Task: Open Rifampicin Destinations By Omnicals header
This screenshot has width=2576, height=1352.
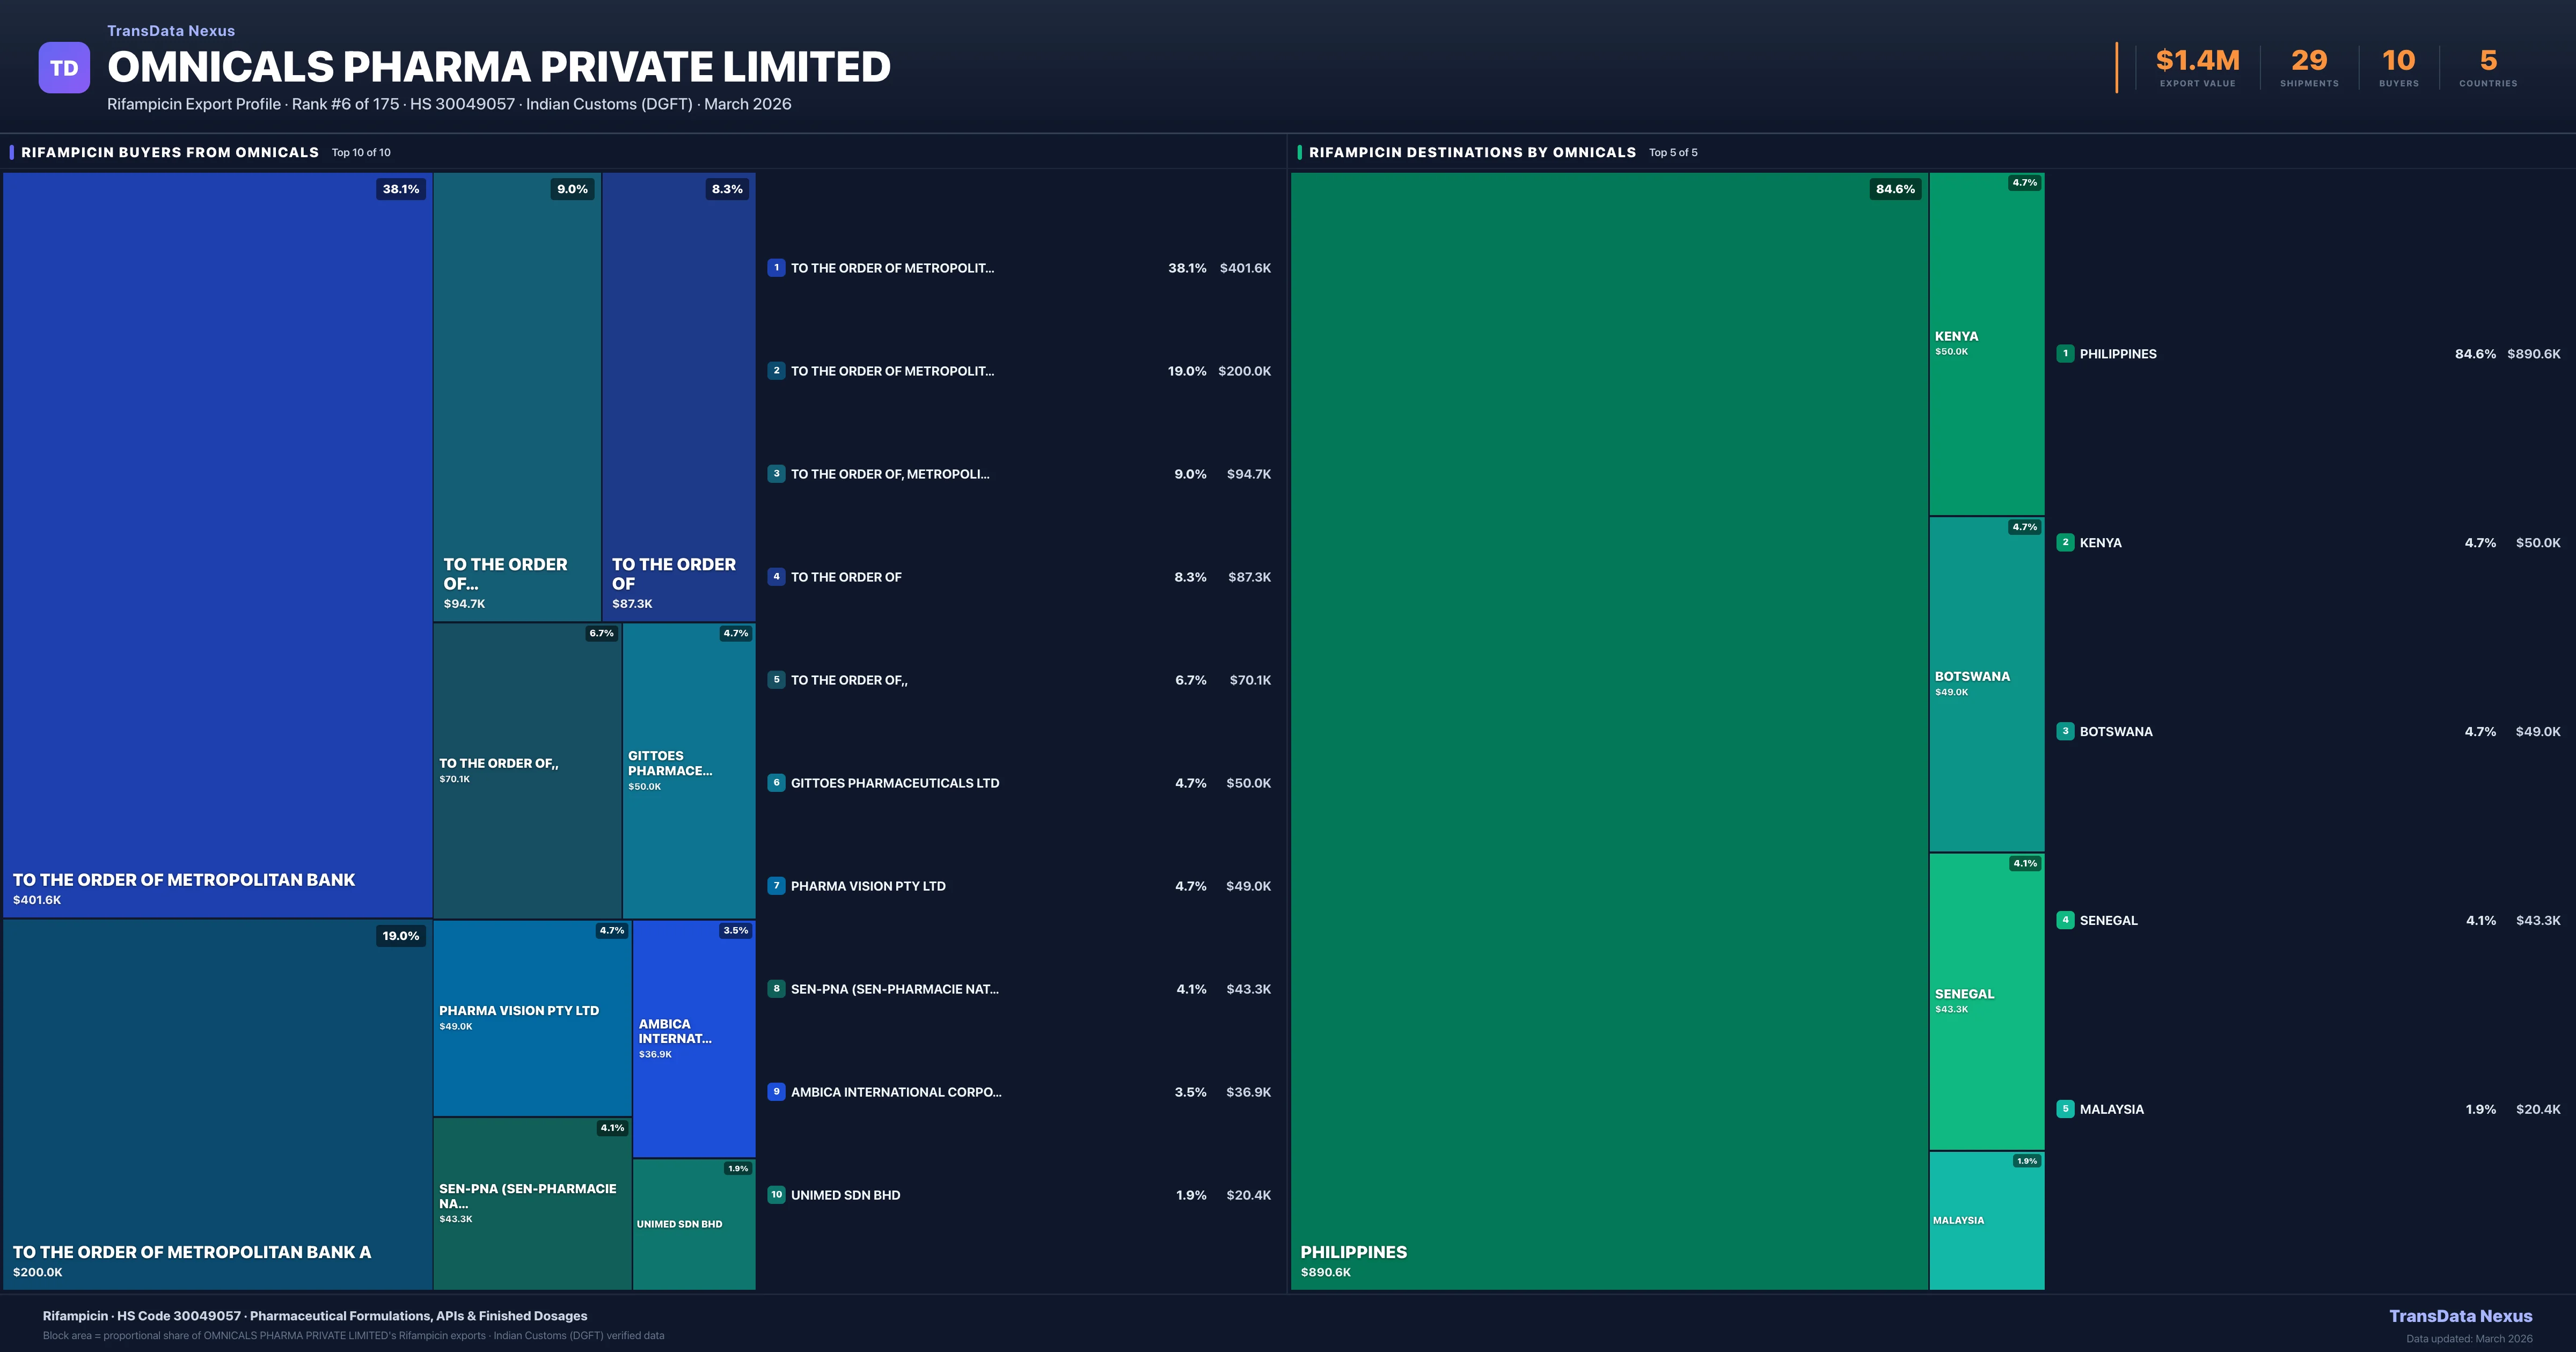Action: pos(1472,152)
